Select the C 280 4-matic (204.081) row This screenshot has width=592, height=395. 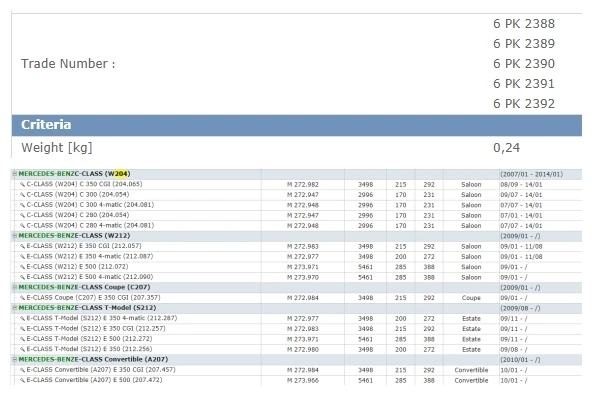point(297,225)
